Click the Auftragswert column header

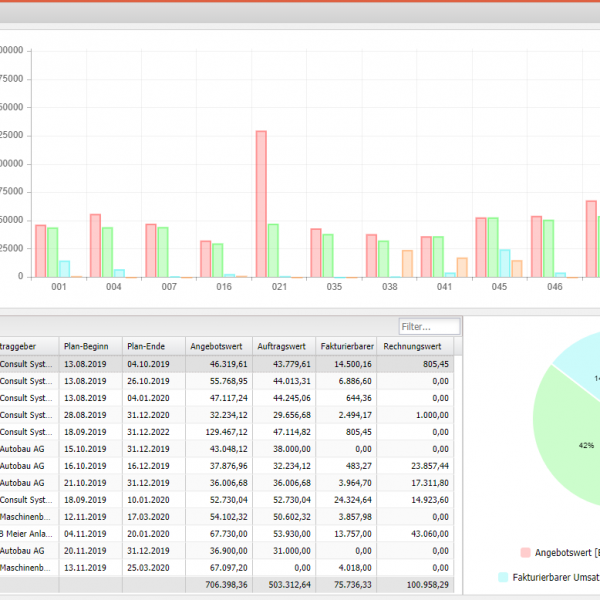282,345
